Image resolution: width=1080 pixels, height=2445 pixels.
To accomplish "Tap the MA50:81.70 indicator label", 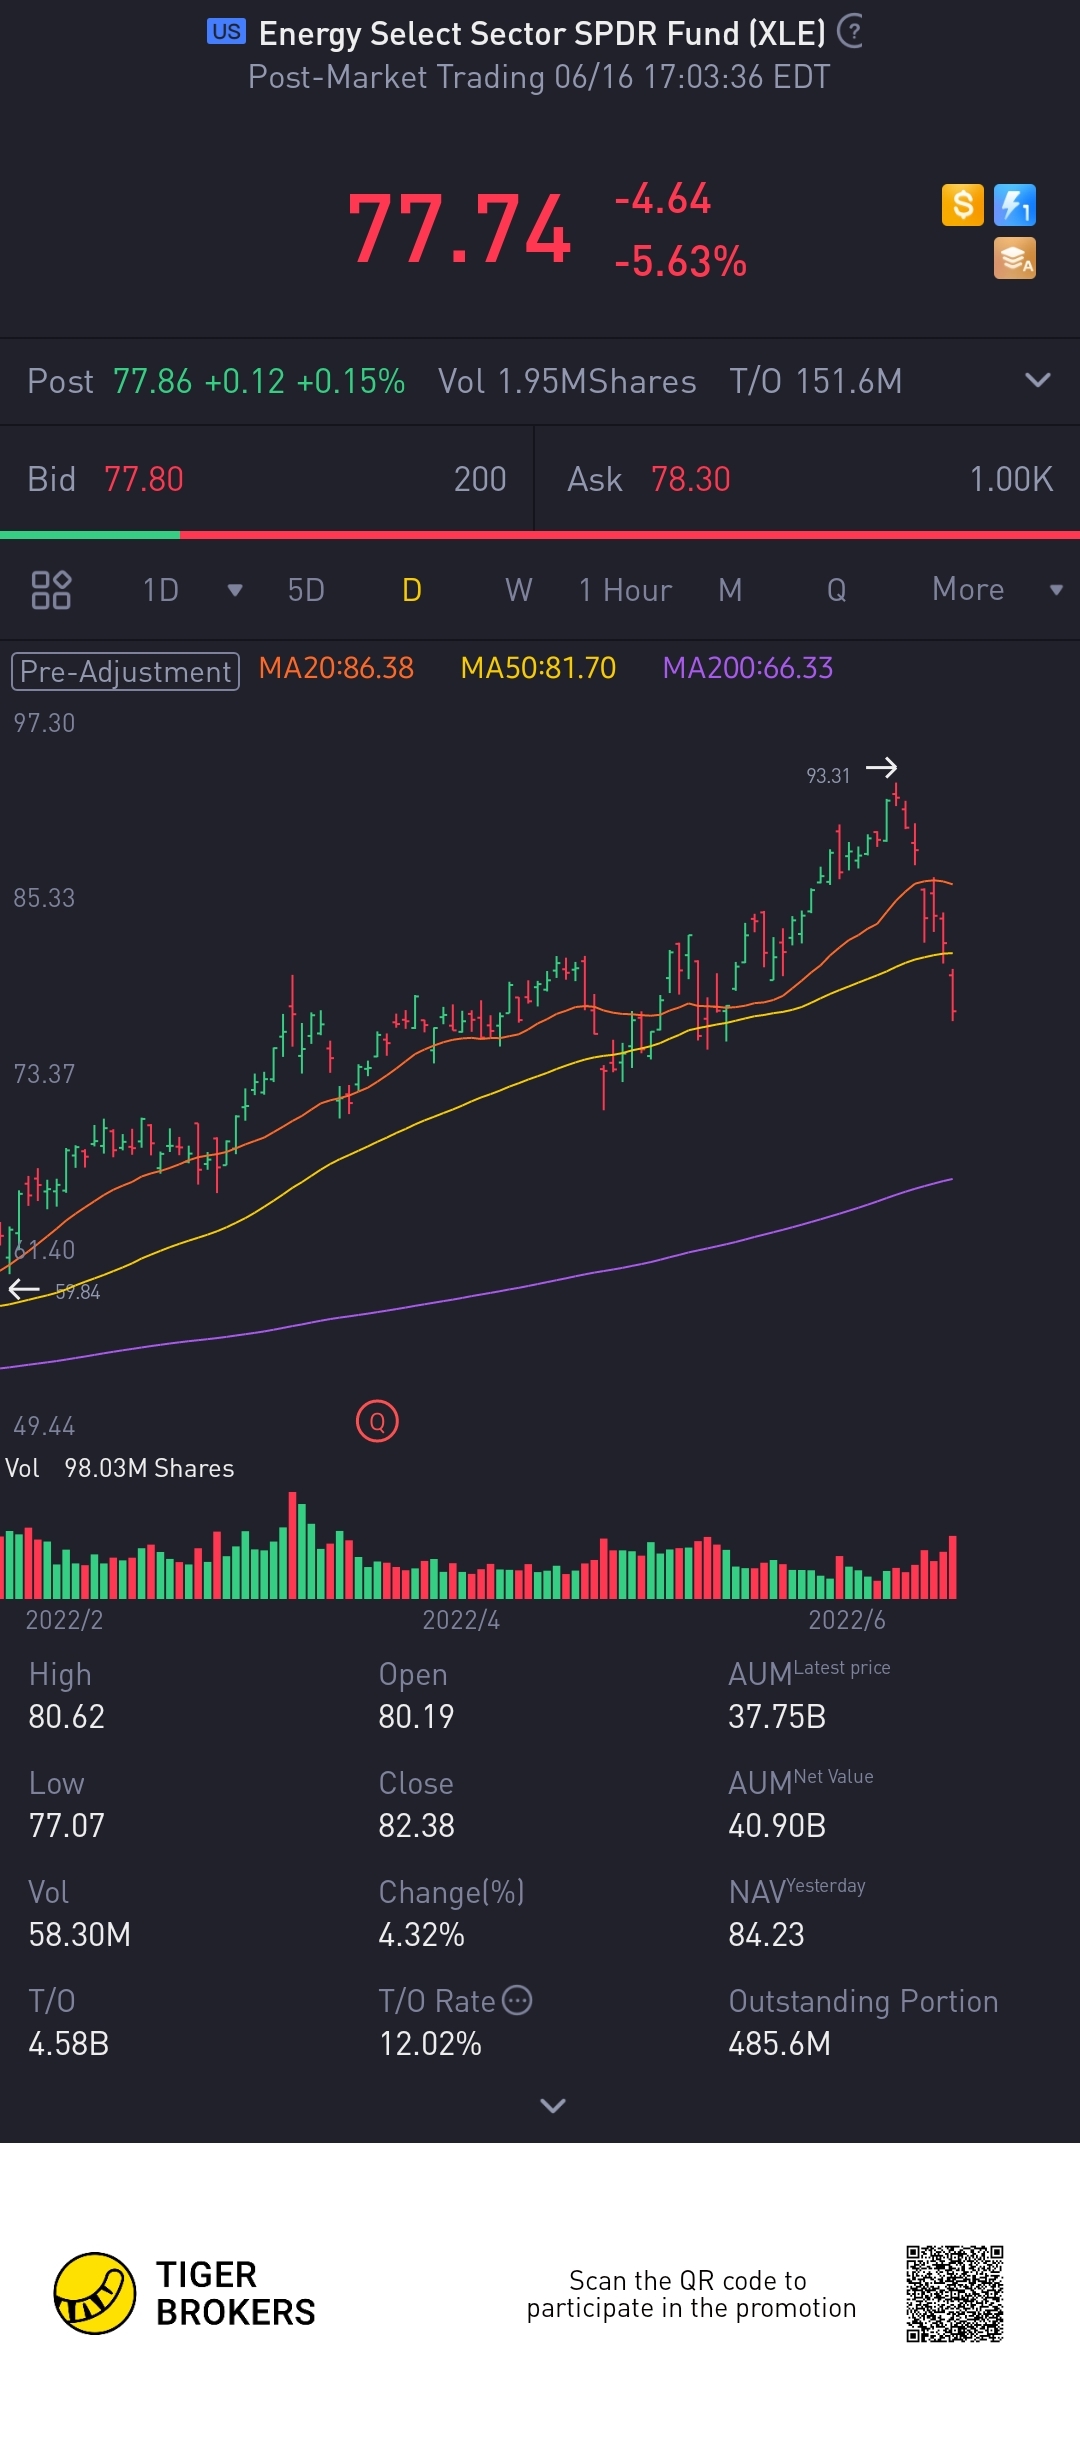I will [538, 668].
